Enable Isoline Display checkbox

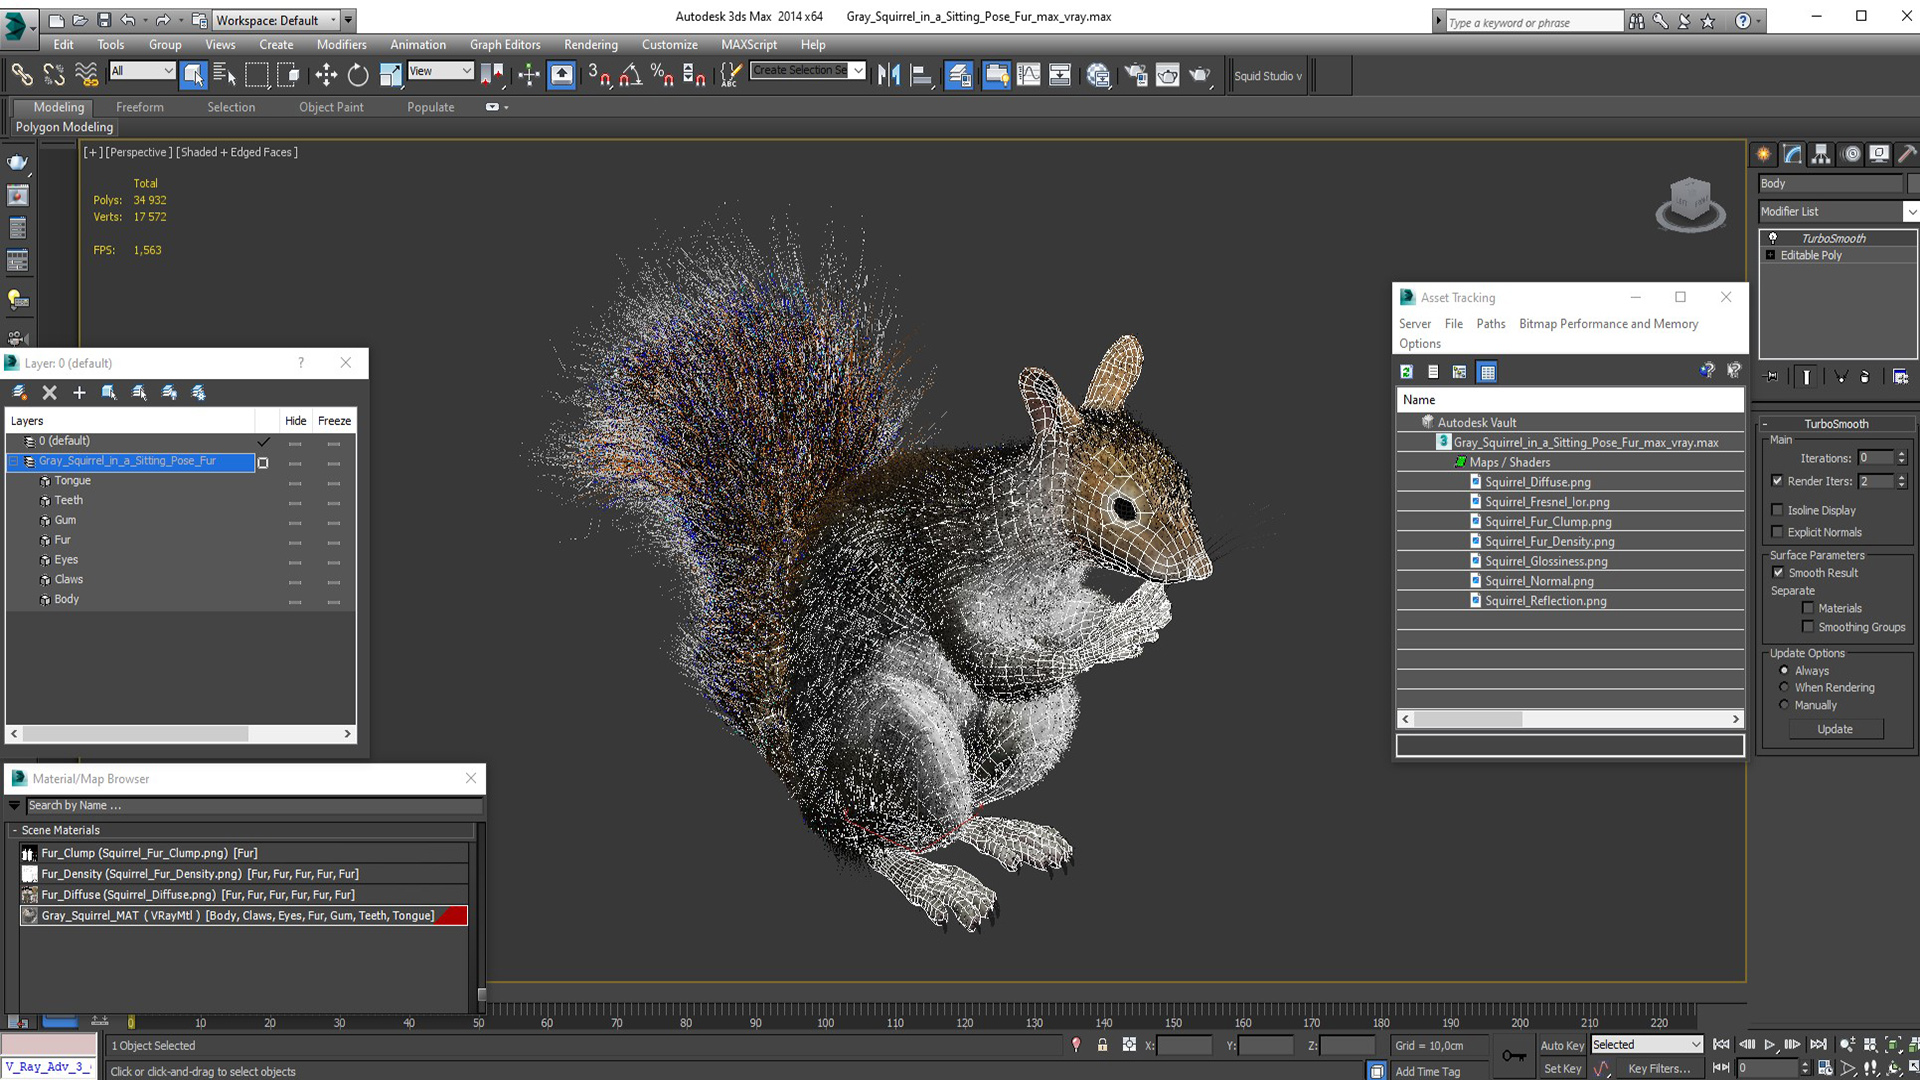[1777, 510]
